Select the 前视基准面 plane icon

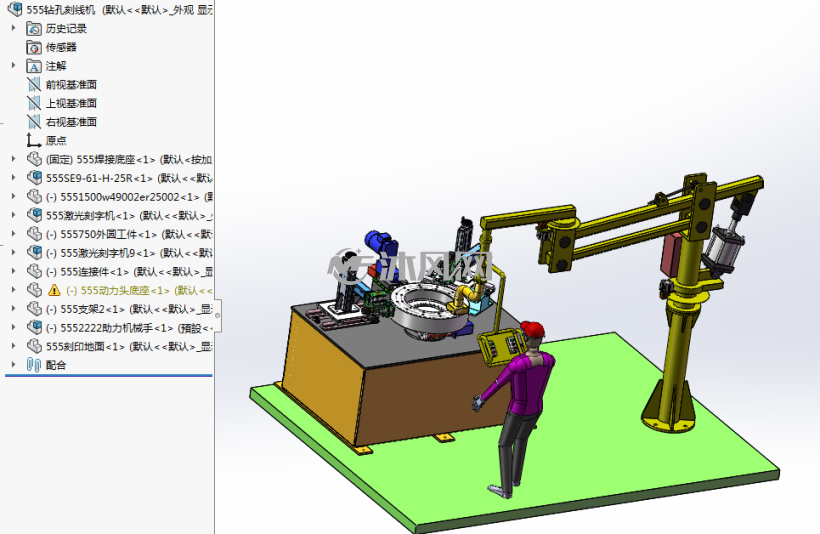click(34, 85)
